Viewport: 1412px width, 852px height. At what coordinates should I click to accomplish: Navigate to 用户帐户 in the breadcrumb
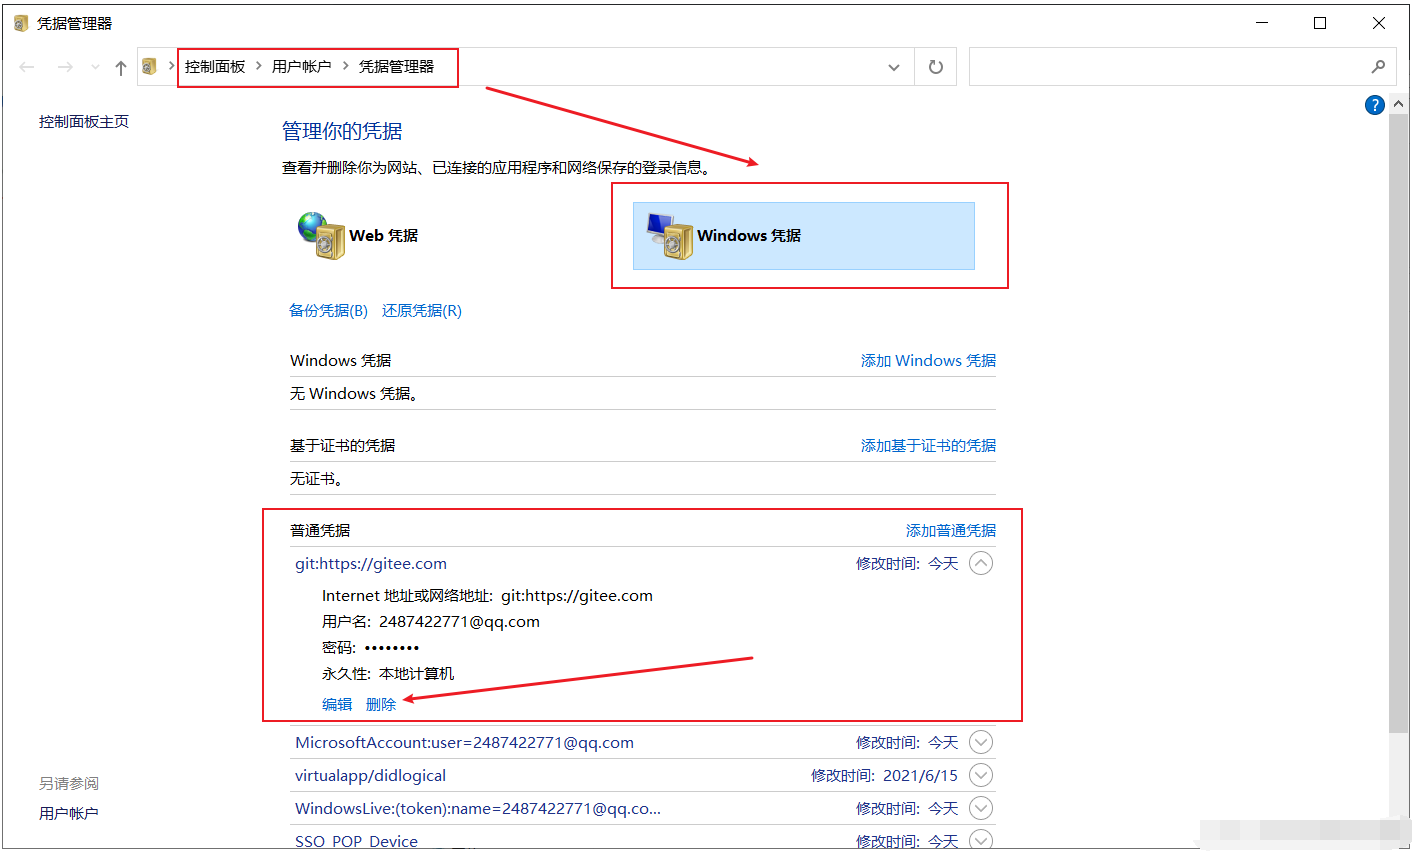click(302, 67)
